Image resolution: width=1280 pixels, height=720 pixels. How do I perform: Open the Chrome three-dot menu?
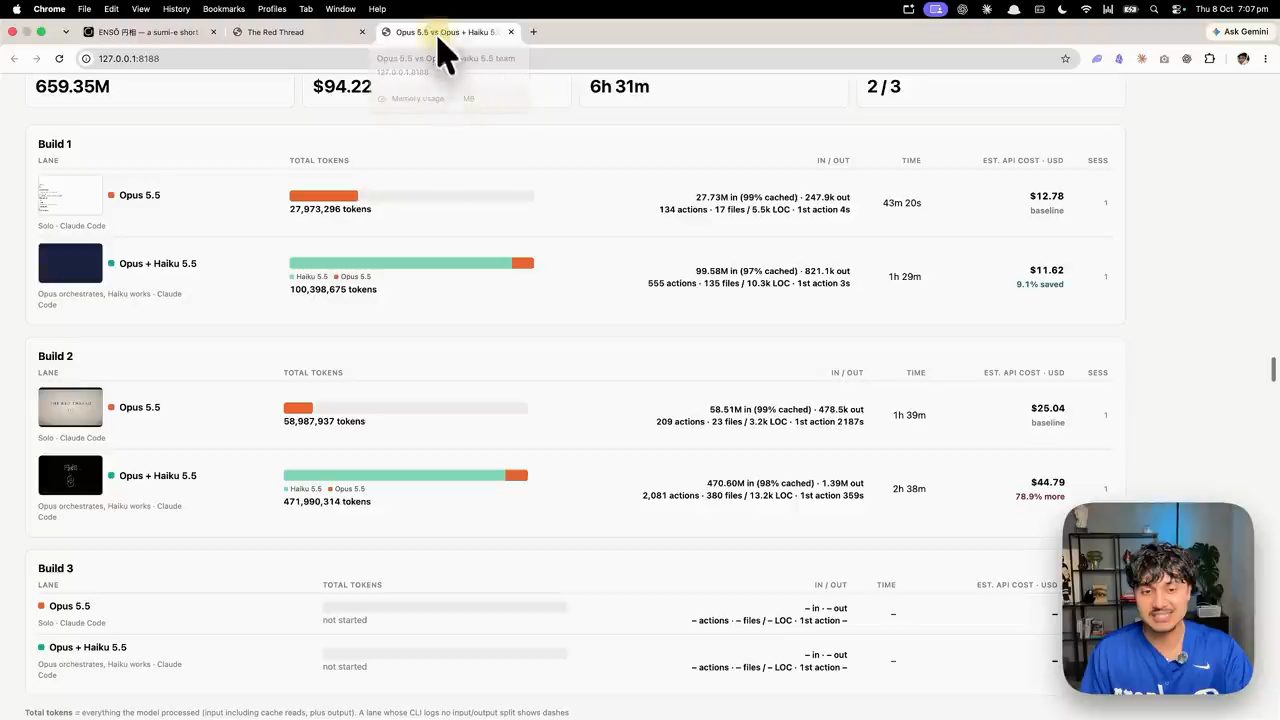1266,59
